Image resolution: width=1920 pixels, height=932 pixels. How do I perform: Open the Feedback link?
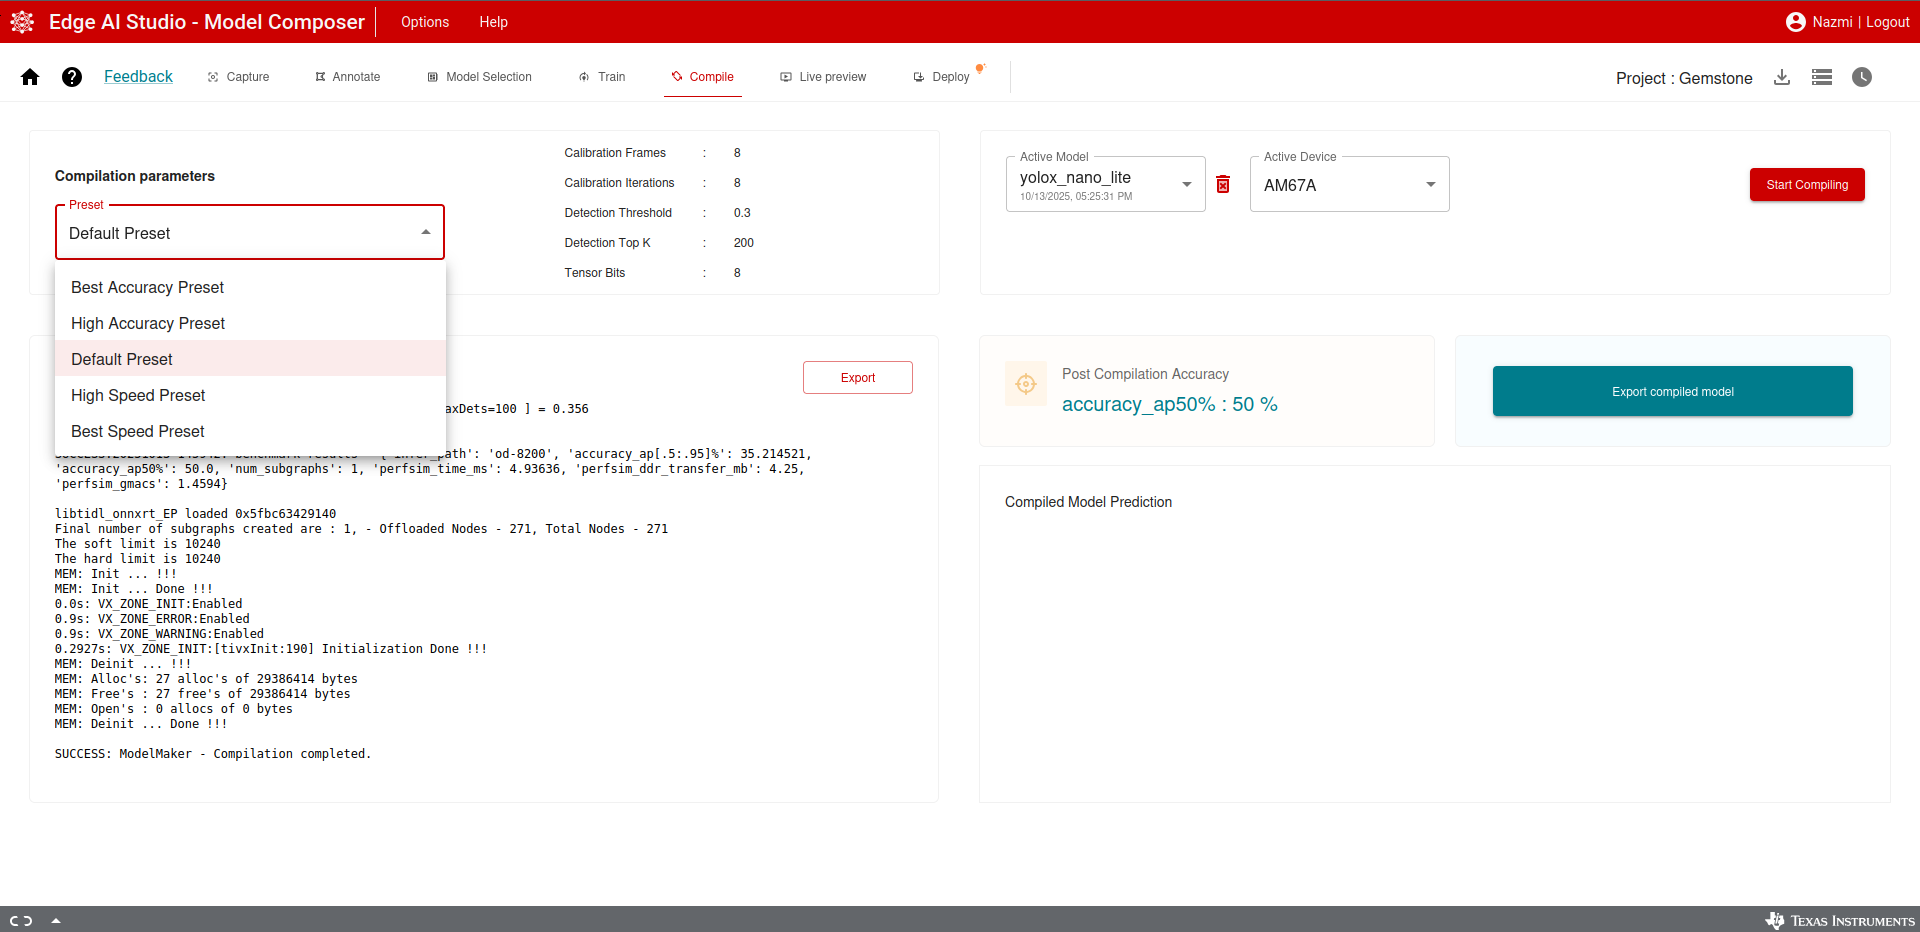click(x=138, y=77)
